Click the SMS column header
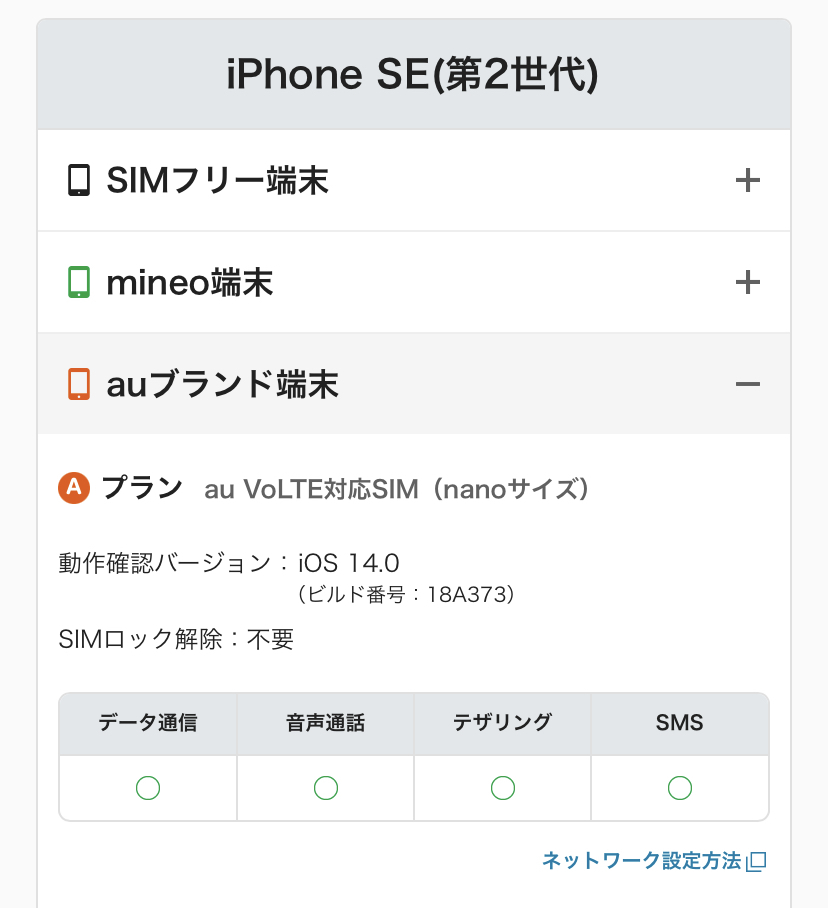The height and width of the screenshot is (908, 828). click(680, 723)
